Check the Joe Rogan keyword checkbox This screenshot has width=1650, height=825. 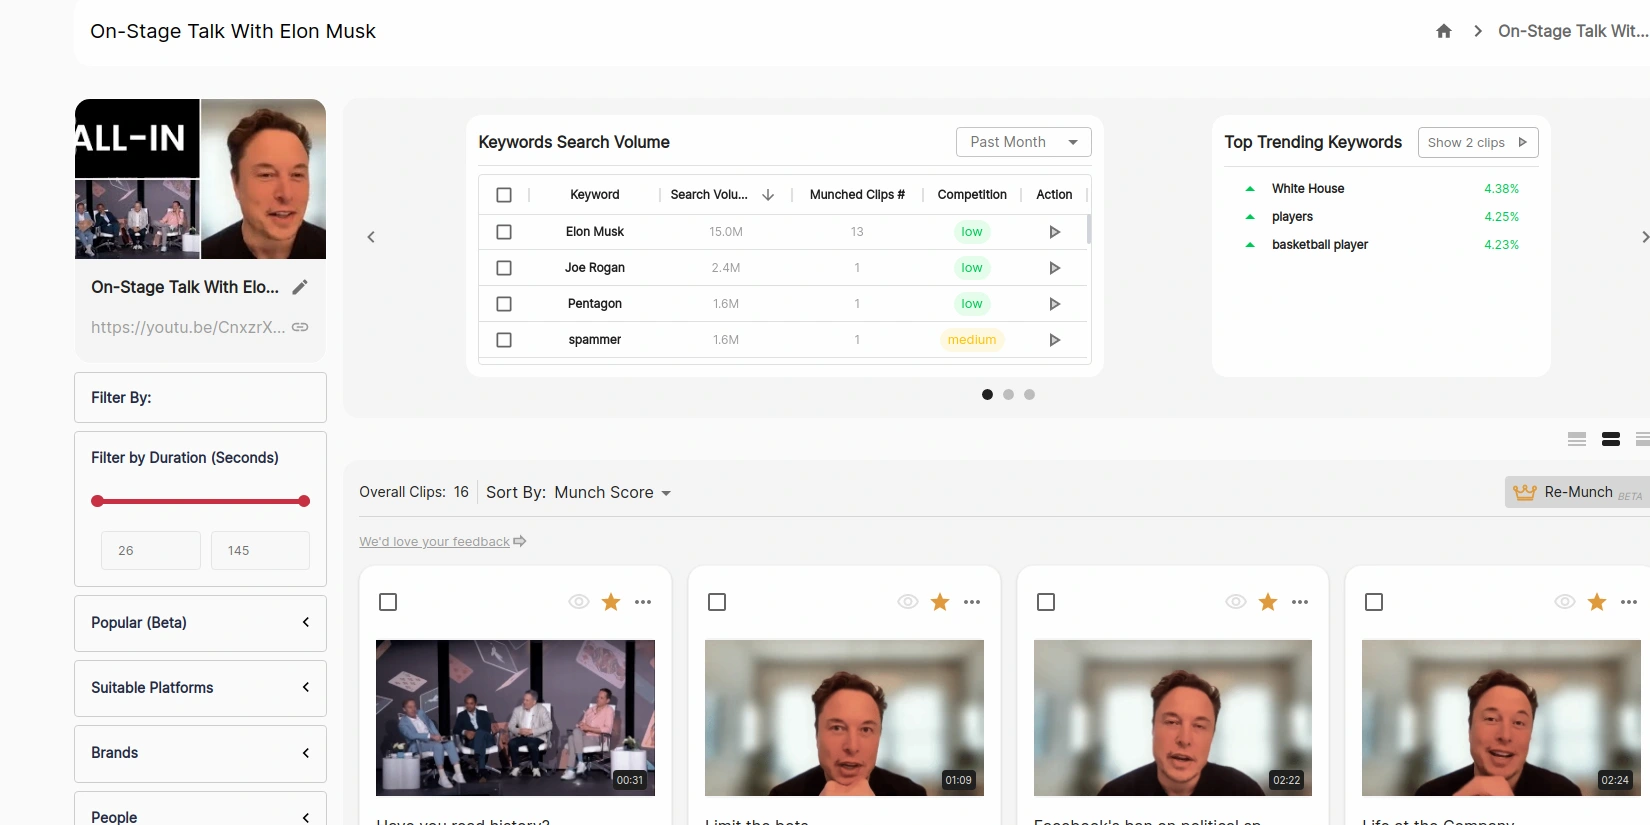click(x=504, y=268)
